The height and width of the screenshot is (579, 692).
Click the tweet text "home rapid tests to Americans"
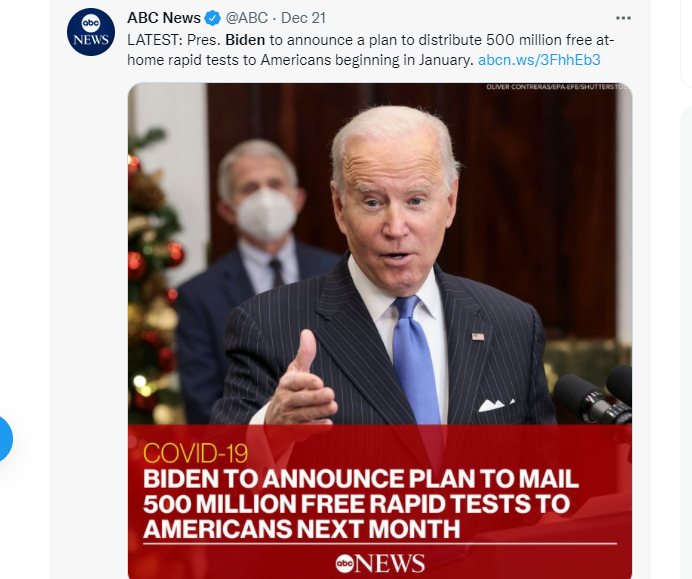tap(229, 60)
